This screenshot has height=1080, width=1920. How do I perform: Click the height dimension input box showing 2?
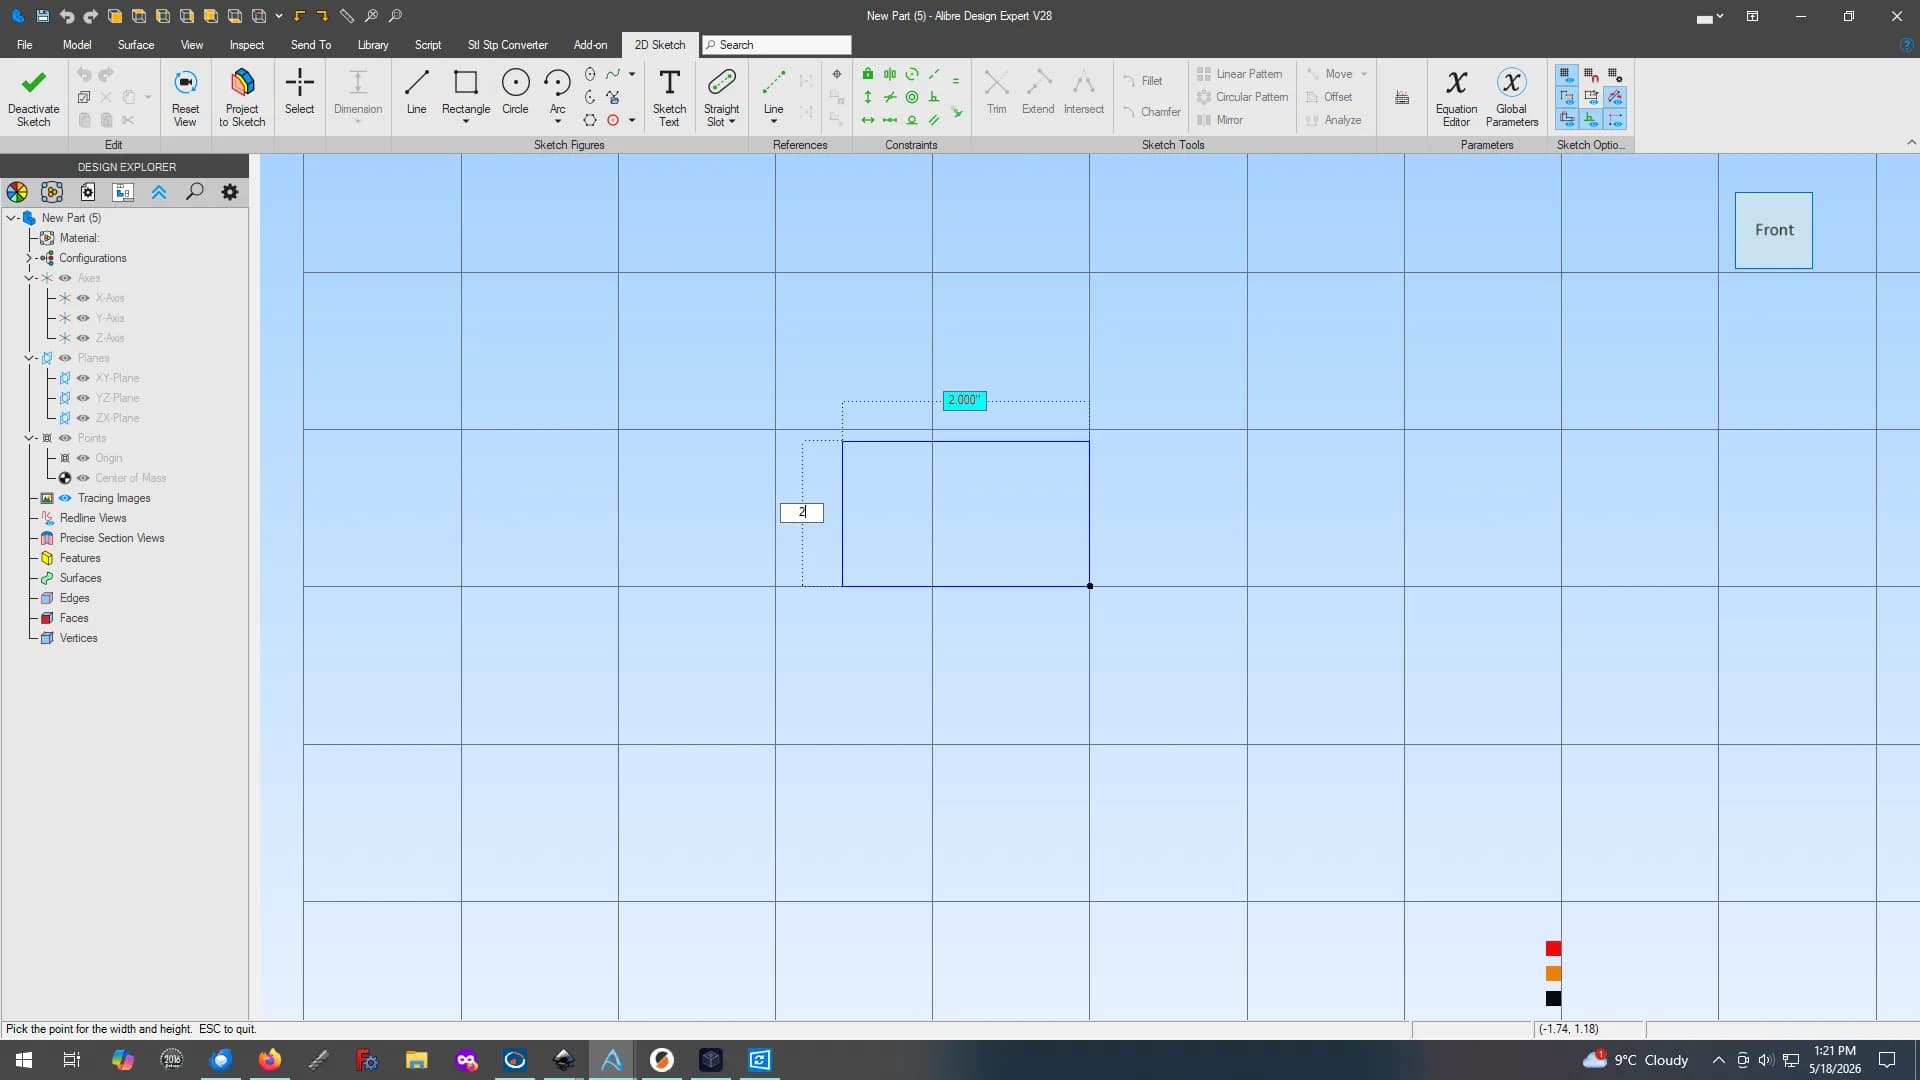point(802,513)
